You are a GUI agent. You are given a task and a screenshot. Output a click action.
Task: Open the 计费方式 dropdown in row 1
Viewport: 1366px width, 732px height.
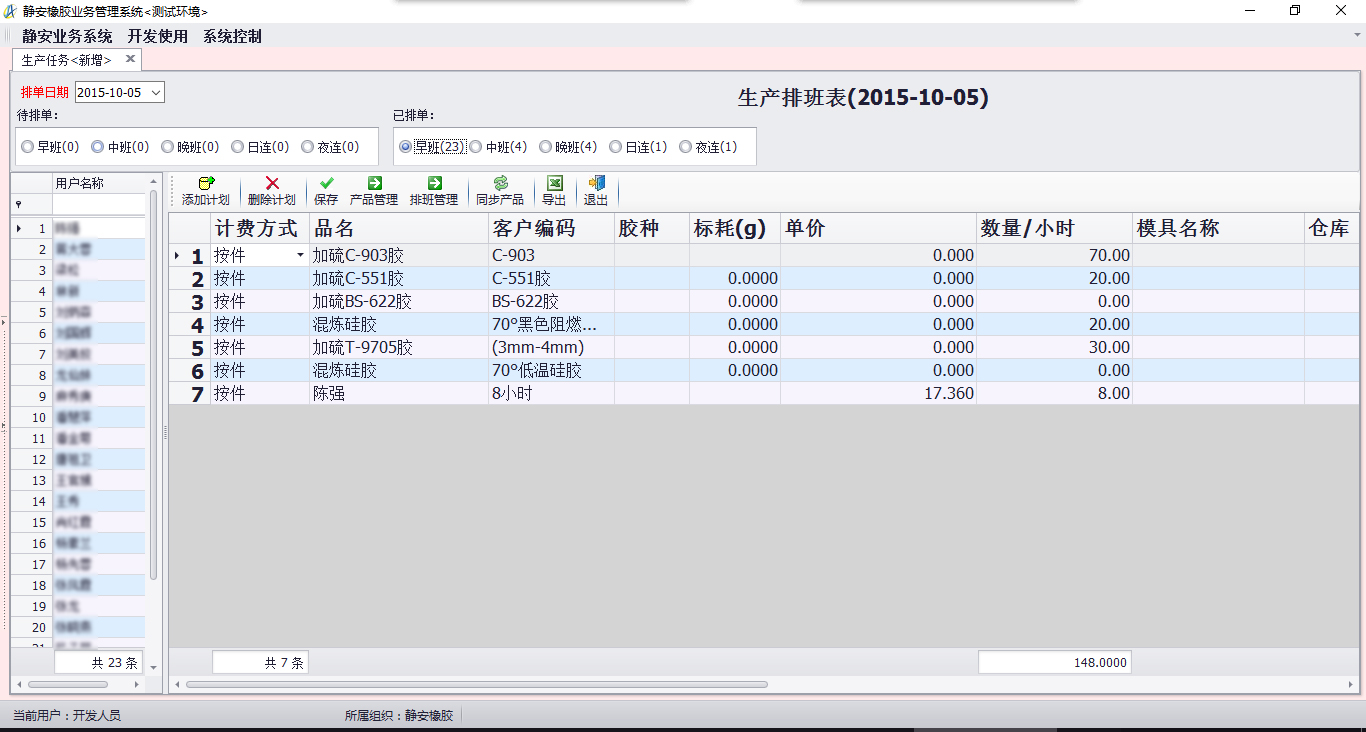pos(300,256)
